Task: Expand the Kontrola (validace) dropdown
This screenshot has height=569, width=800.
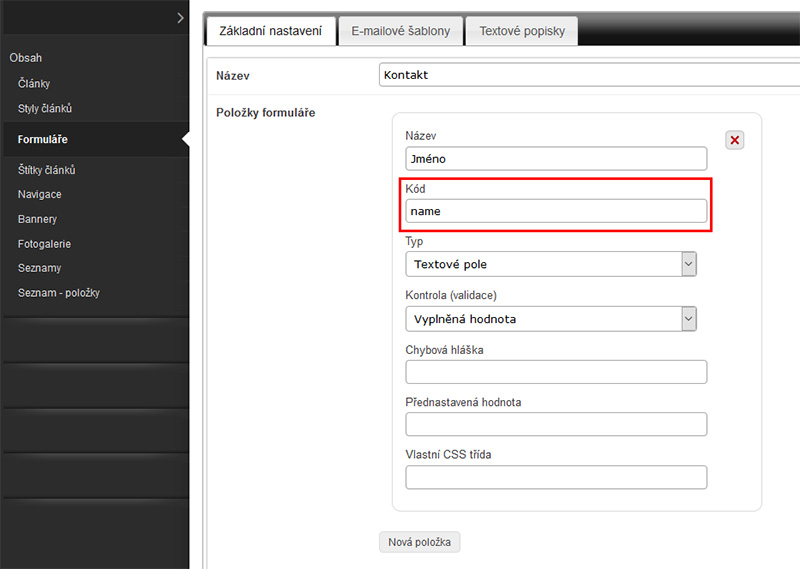Action: point(551,319)
